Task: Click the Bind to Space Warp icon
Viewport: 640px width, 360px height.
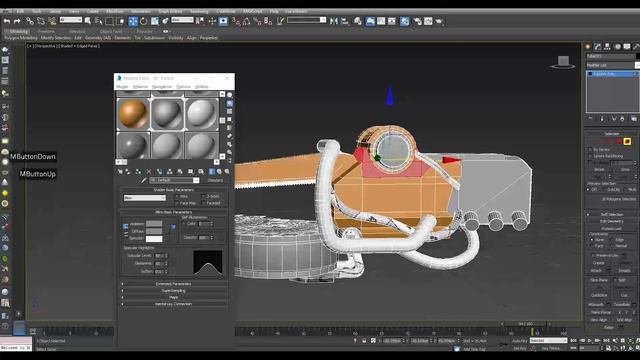Action: click(x=52, y=21)
